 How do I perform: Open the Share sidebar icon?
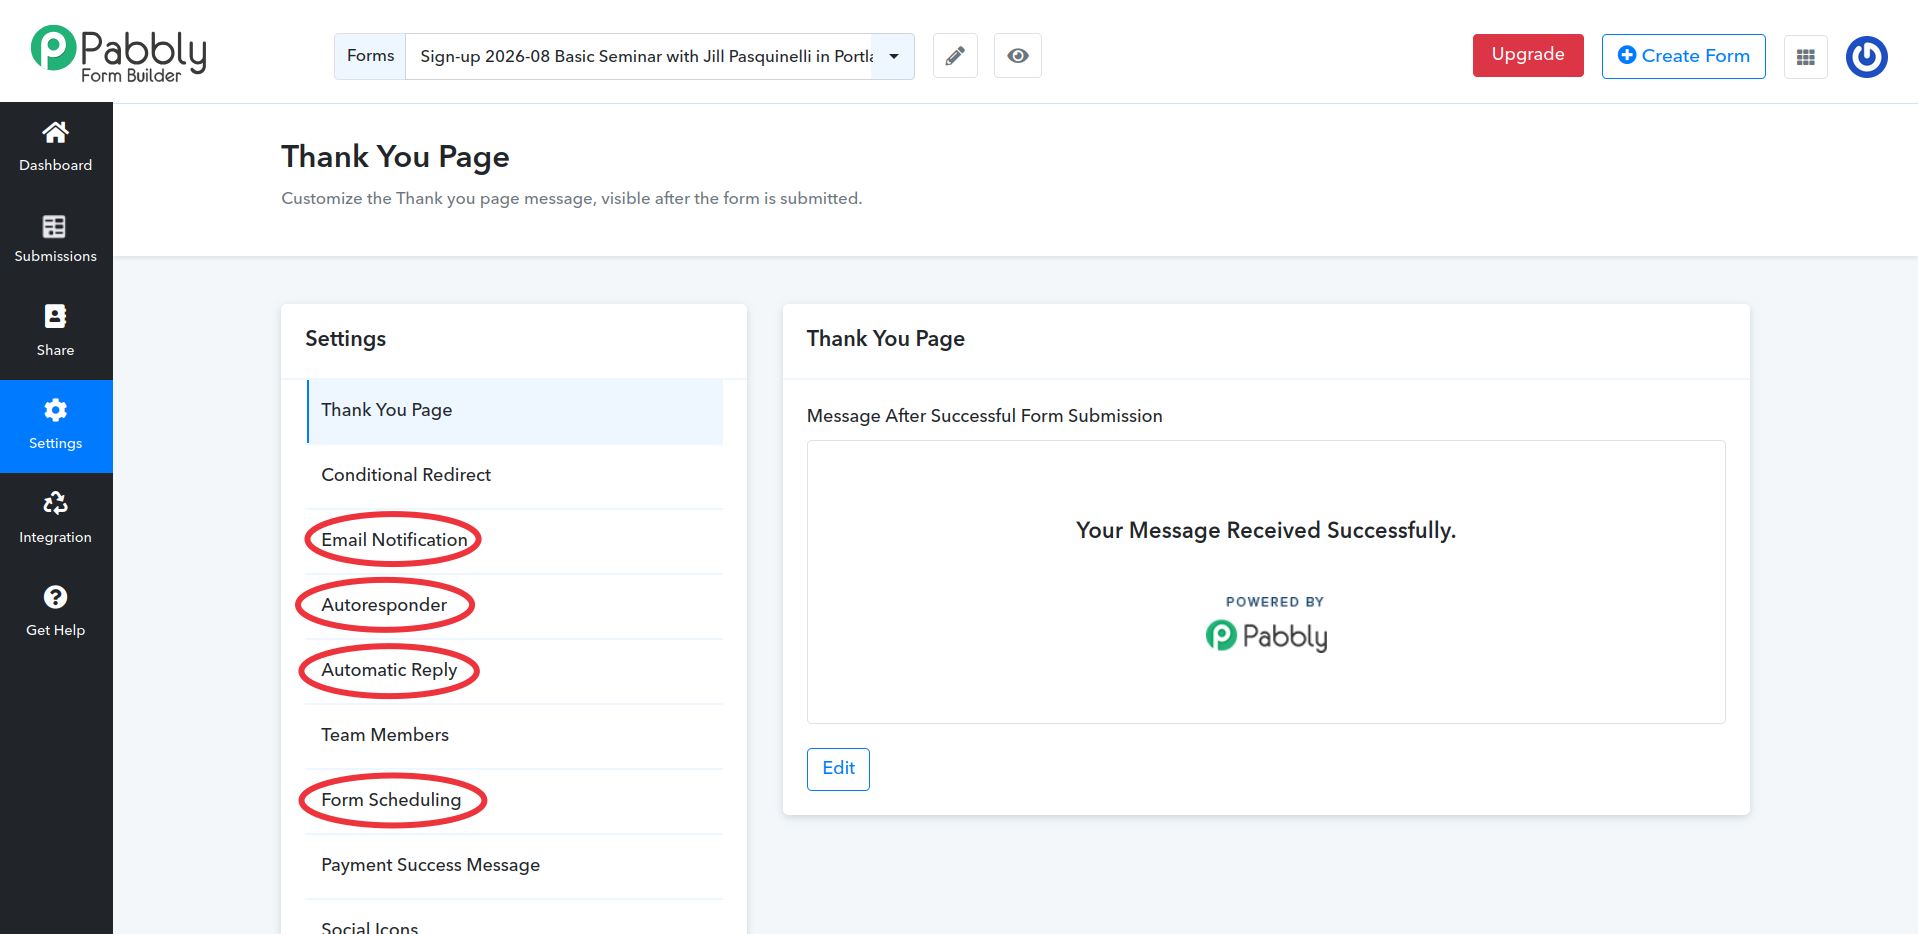click(x=55, y=316)
